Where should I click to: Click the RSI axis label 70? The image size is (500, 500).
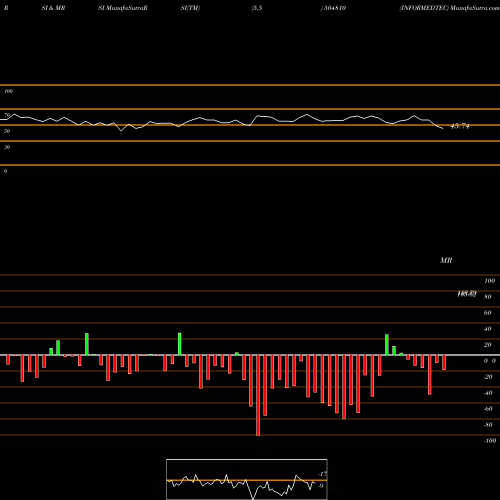(x=7, y=115)
